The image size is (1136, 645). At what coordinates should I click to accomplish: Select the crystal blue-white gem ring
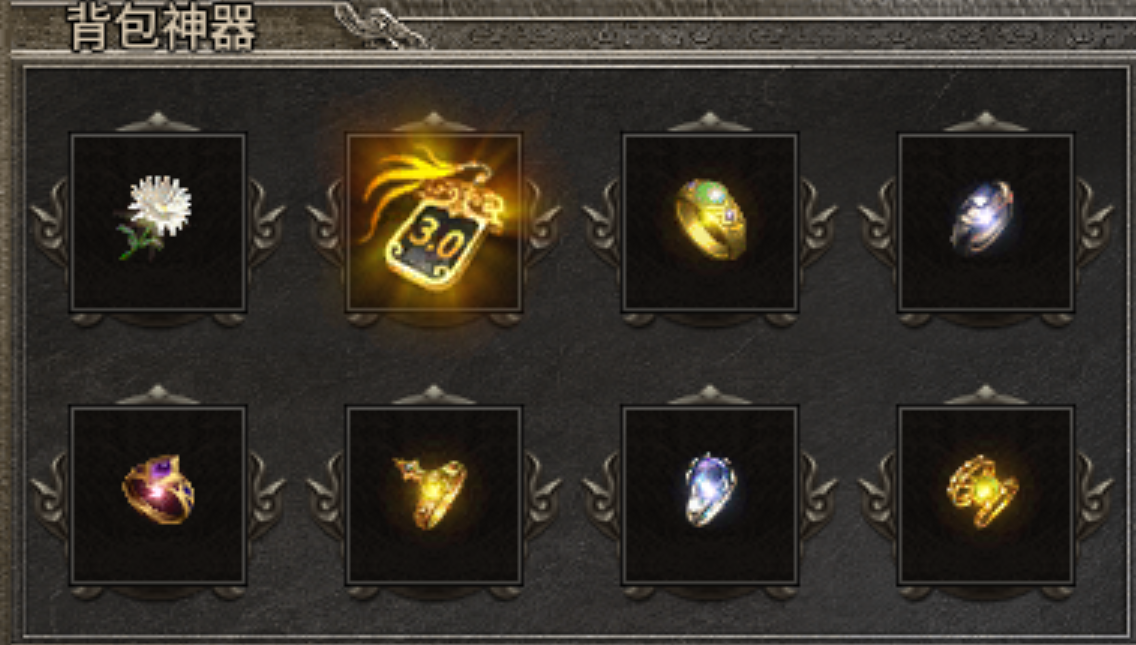click(710, 489)
